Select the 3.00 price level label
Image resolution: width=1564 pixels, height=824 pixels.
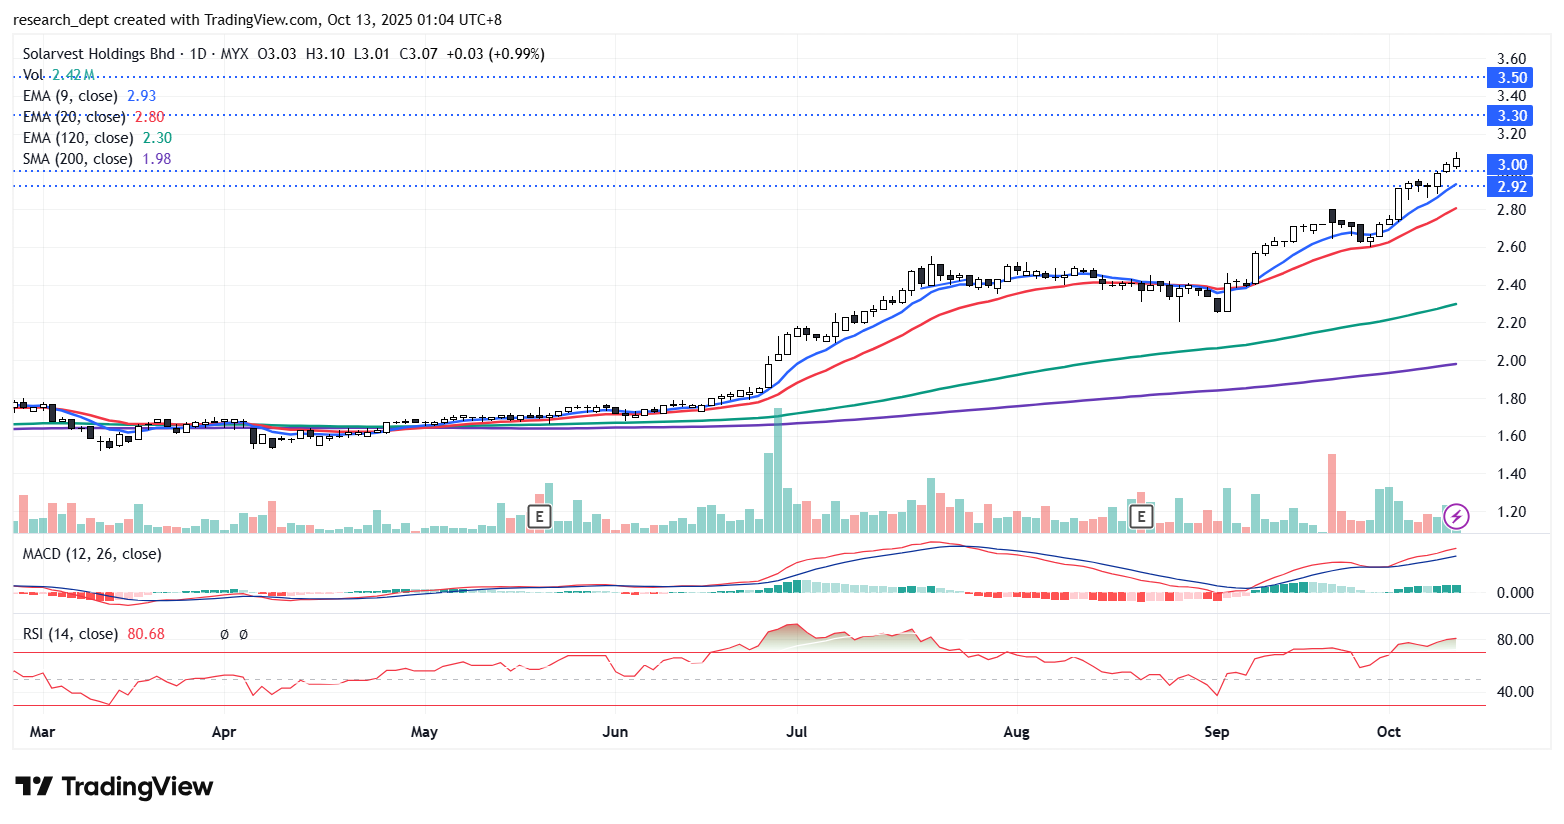[1511, 165]
